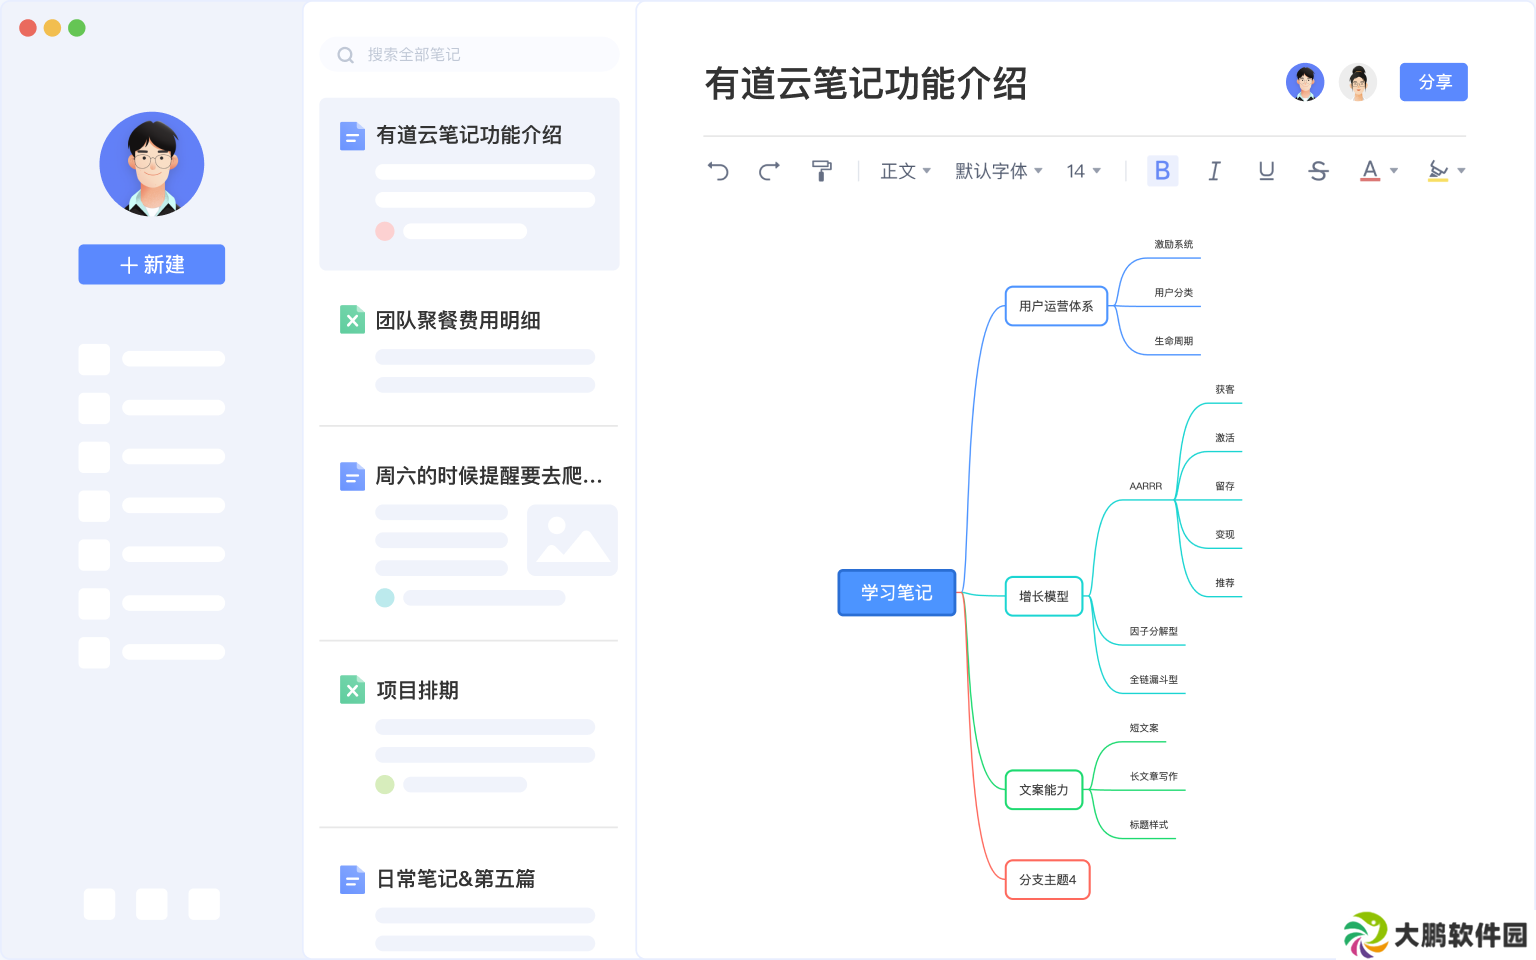Click the document icon of 日常笔记&第五篇

pyautogui.click(x=352, y=879)
